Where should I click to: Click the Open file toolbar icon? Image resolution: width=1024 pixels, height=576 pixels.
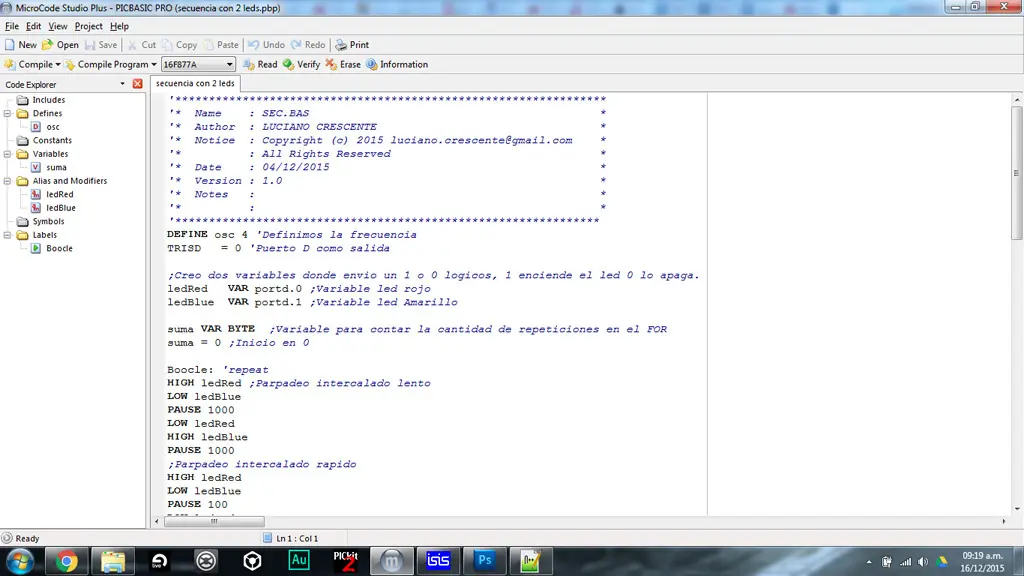click(48, 45)
